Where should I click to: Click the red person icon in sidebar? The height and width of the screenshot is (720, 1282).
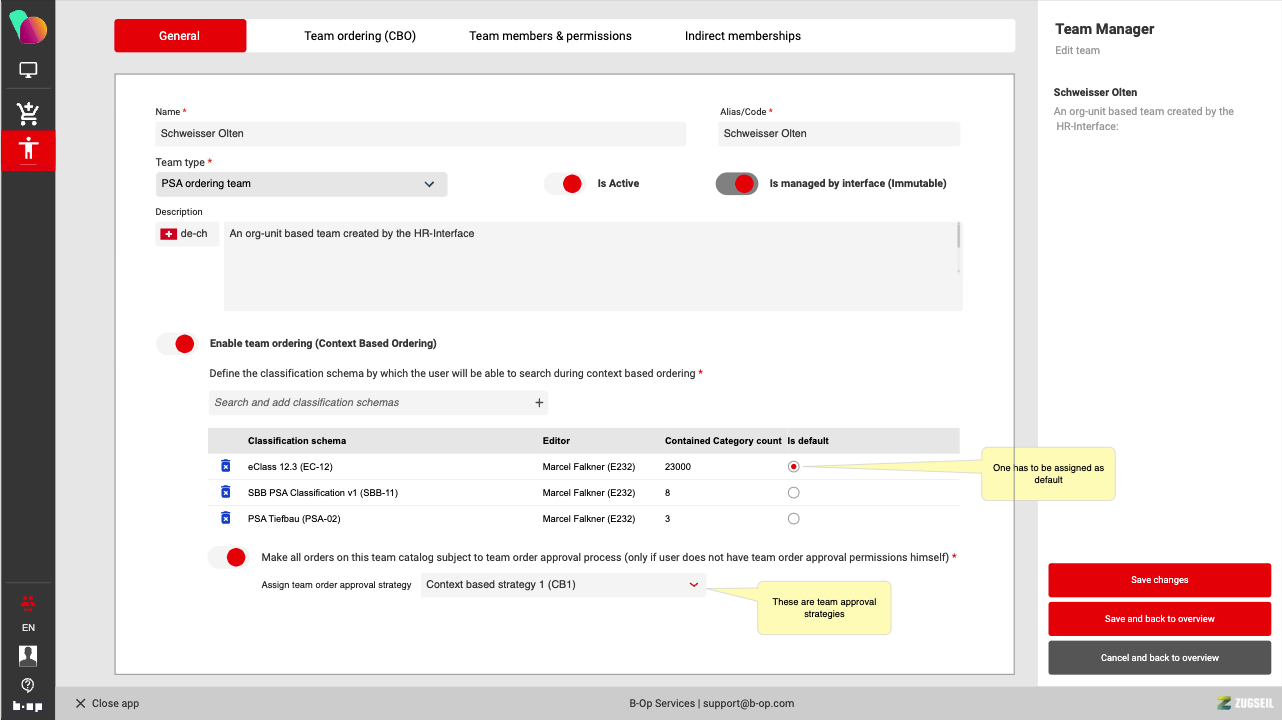point(28,150)
